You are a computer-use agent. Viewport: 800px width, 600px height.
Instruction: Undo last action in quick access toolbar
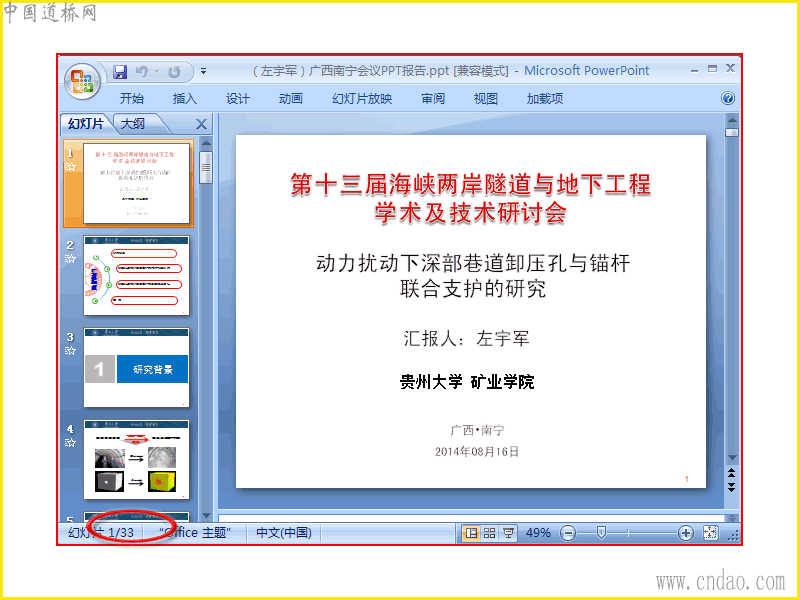tap(142, 72)
